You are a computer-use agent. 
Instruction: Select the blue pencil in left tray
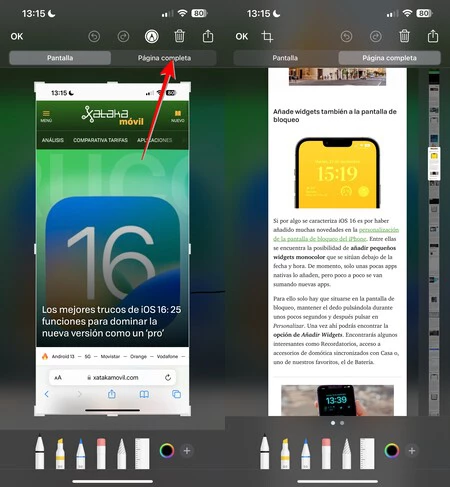[x=80, y=453]
